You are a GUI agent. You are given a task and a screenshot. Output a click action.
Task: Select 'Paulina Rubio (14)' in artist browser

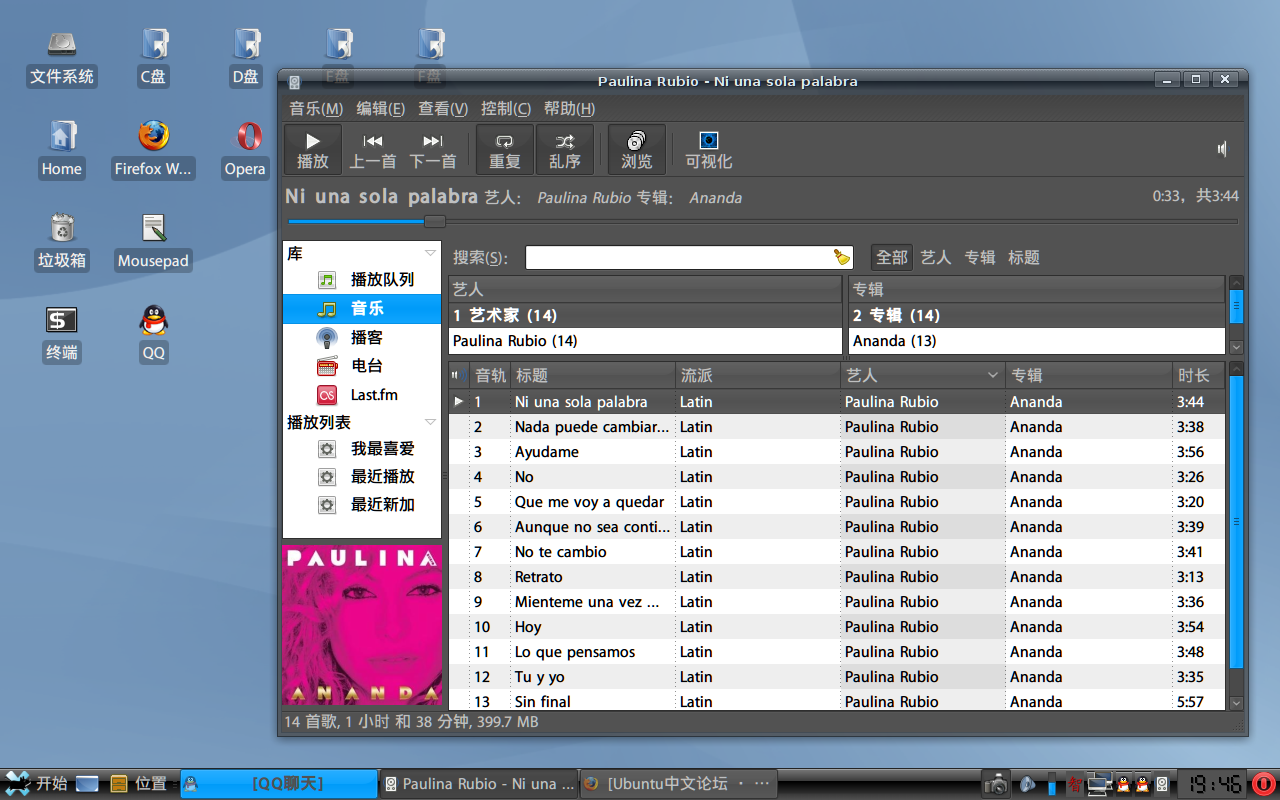(x=645, y=341)
